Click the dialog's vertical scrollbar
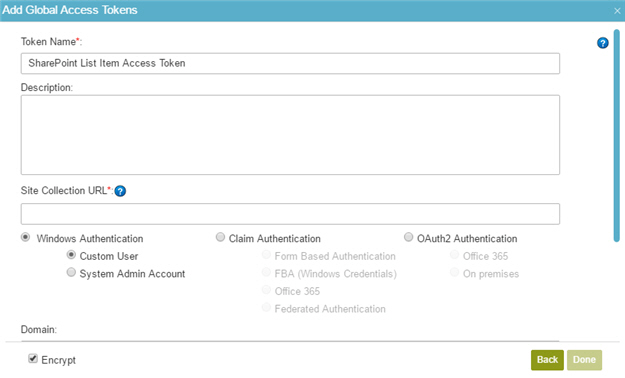Viewport: 625px width, 378px height. 617,136
